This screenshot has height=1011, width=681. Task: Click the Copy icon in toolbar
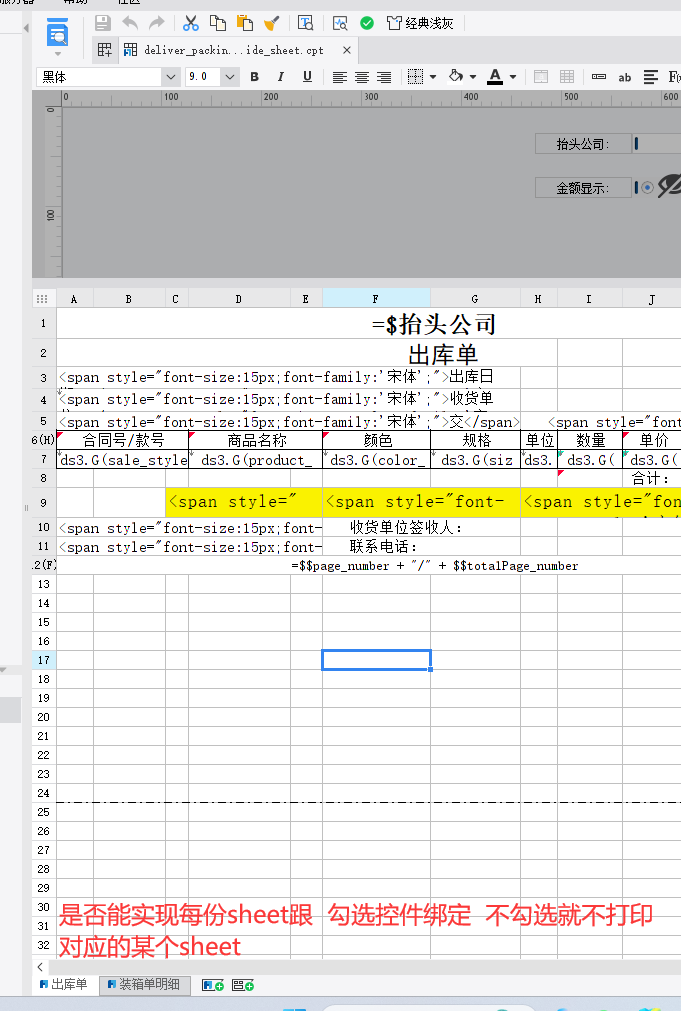pyautogui.click(x=218, y=23)
